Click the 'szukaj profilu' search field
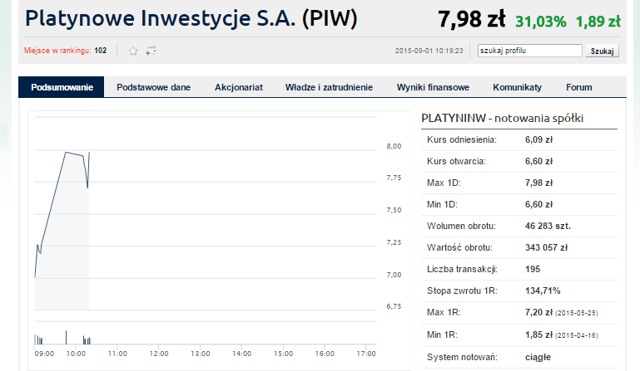Screen dimensions: 640x371 pyautogui.click(x=530, y=51)
